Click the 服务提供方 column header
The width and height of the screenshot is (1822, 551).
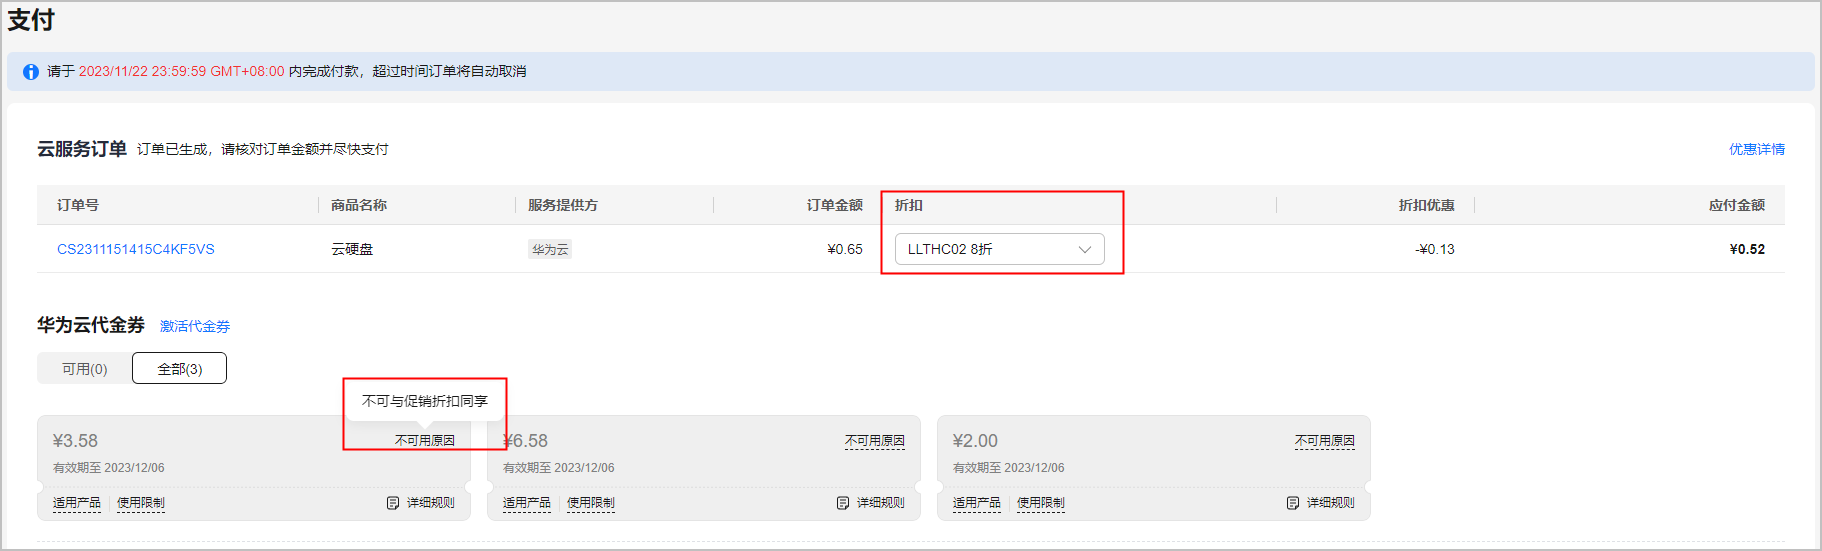tap(563, 205)
